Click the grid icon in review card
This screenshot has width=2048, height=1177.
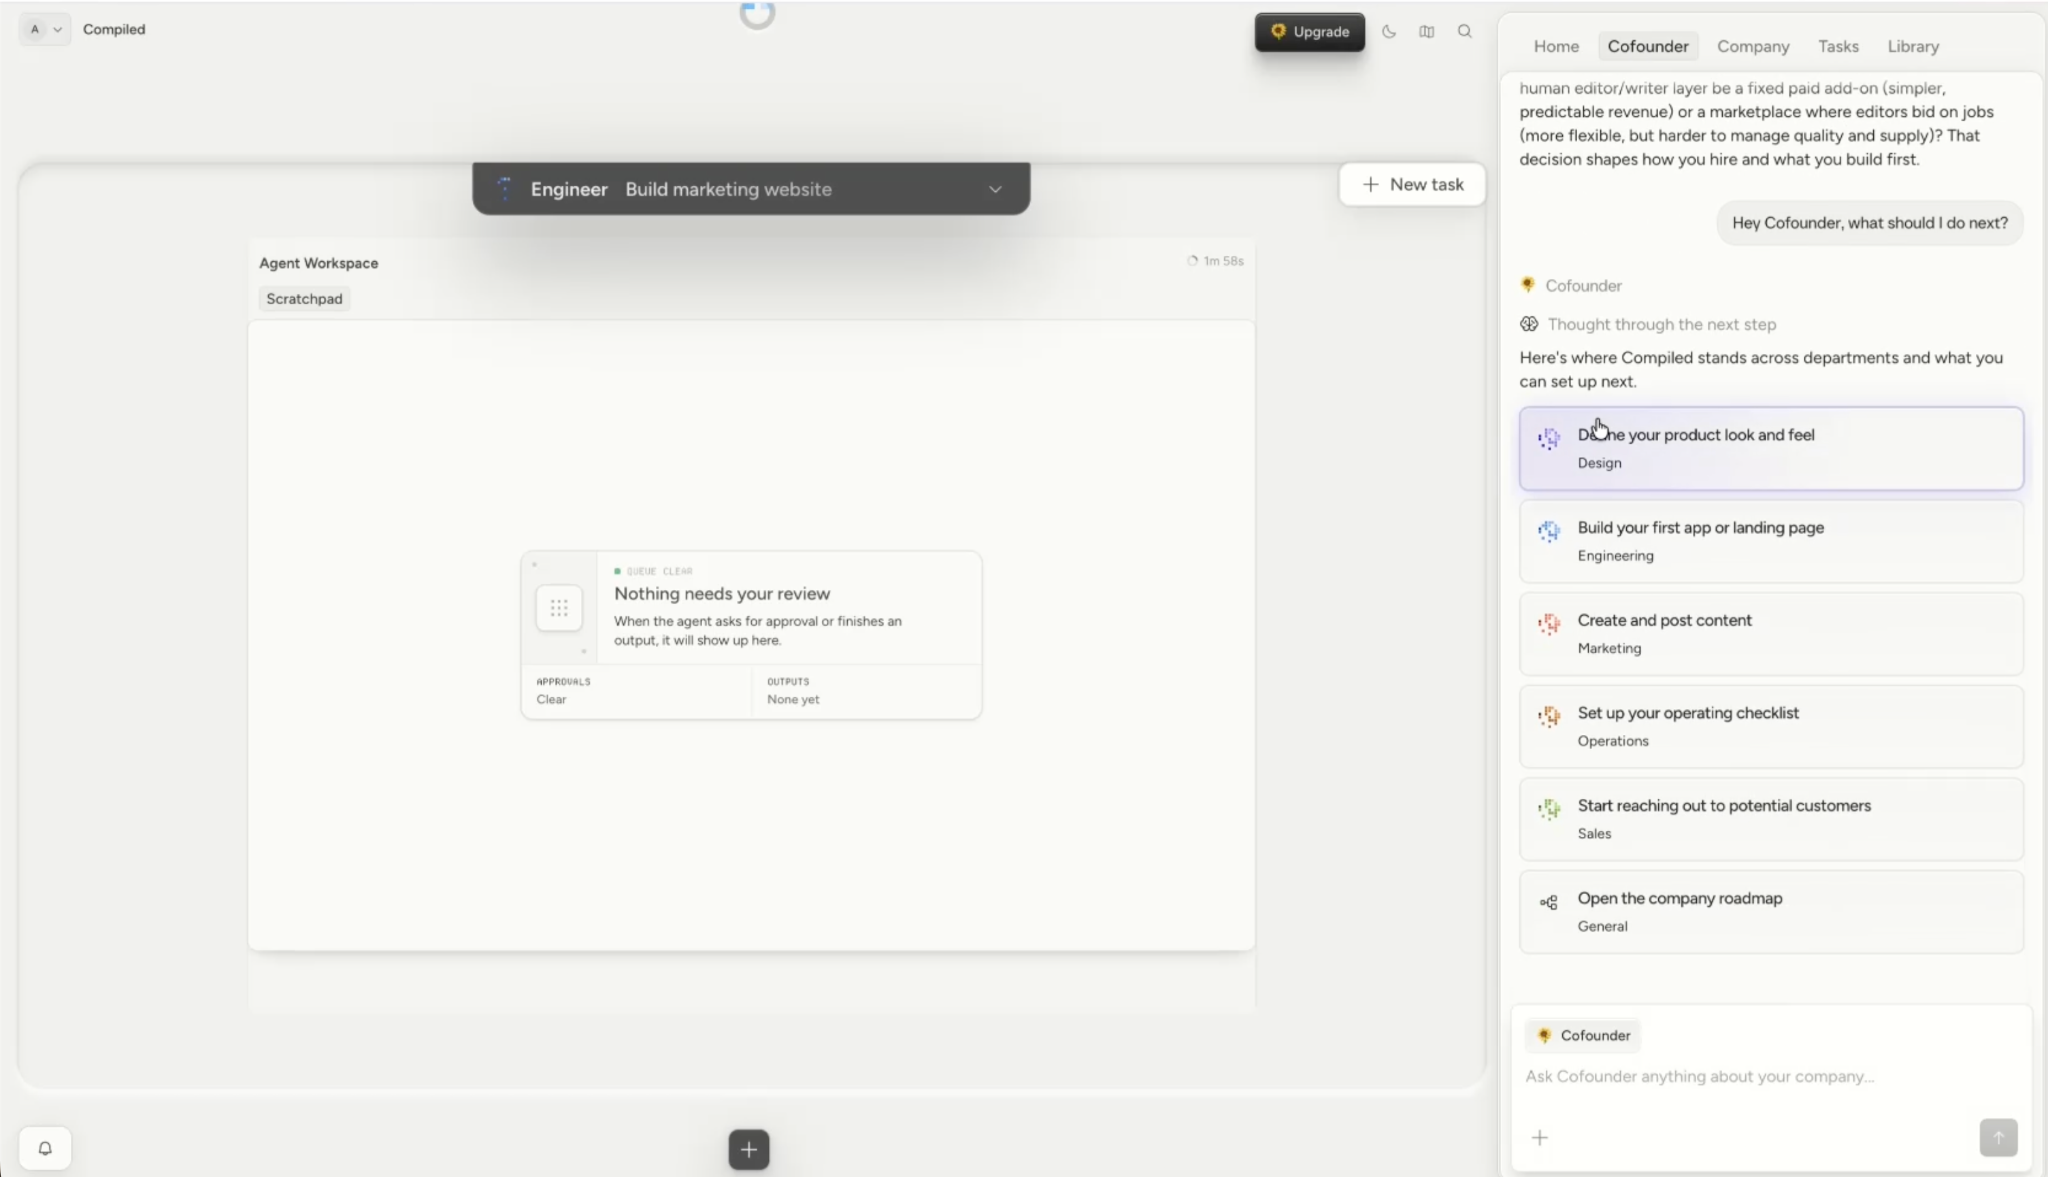tap(559, 608)
